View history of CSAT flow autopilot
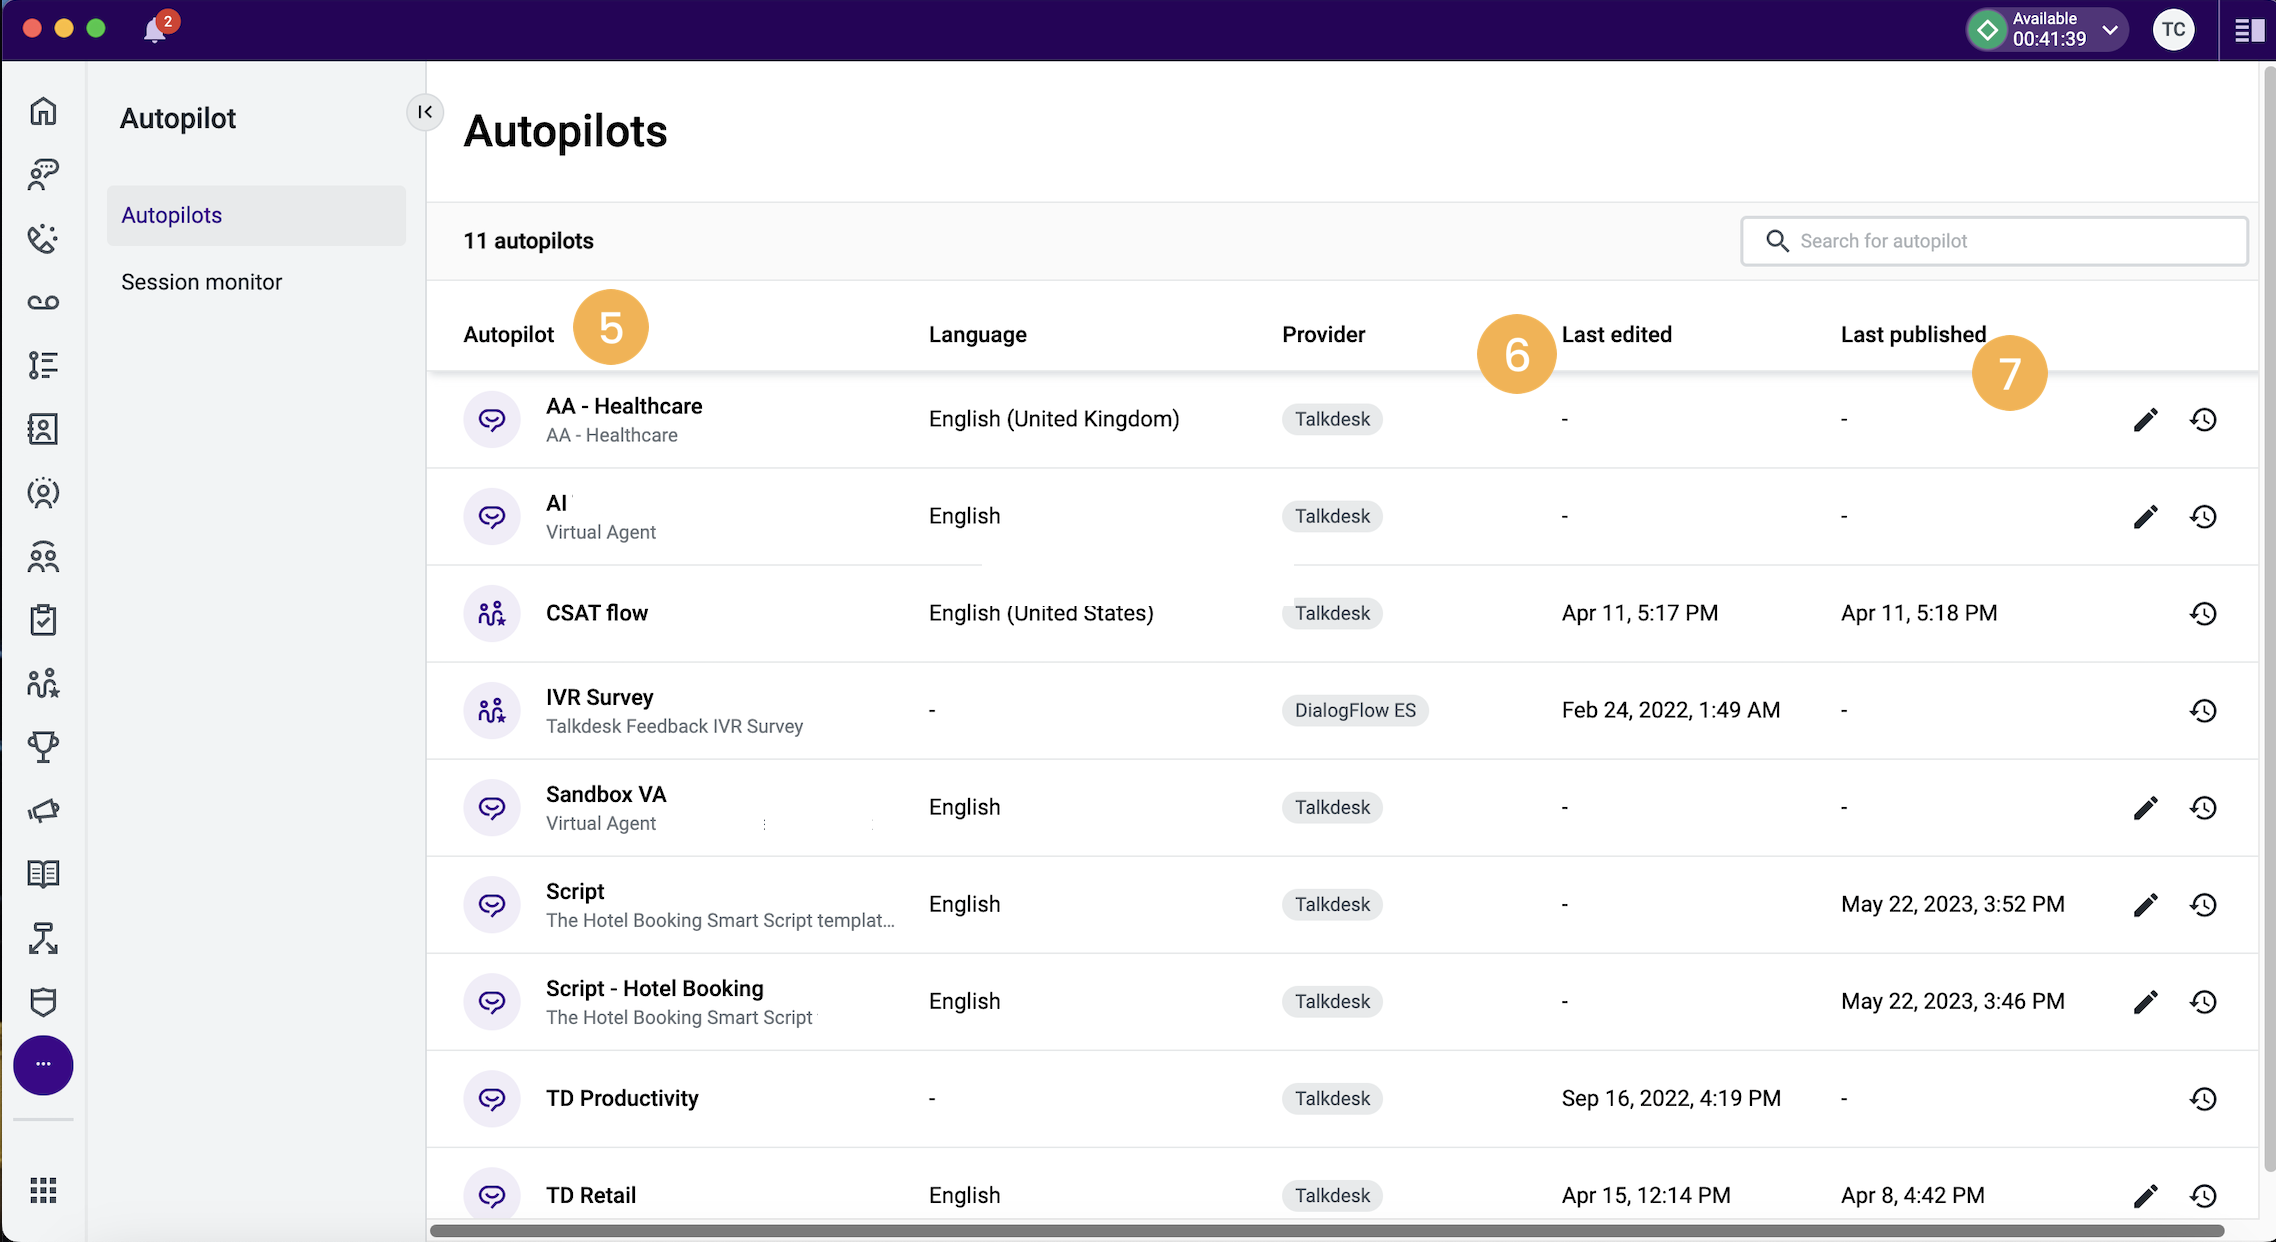 coord(2203,614)
